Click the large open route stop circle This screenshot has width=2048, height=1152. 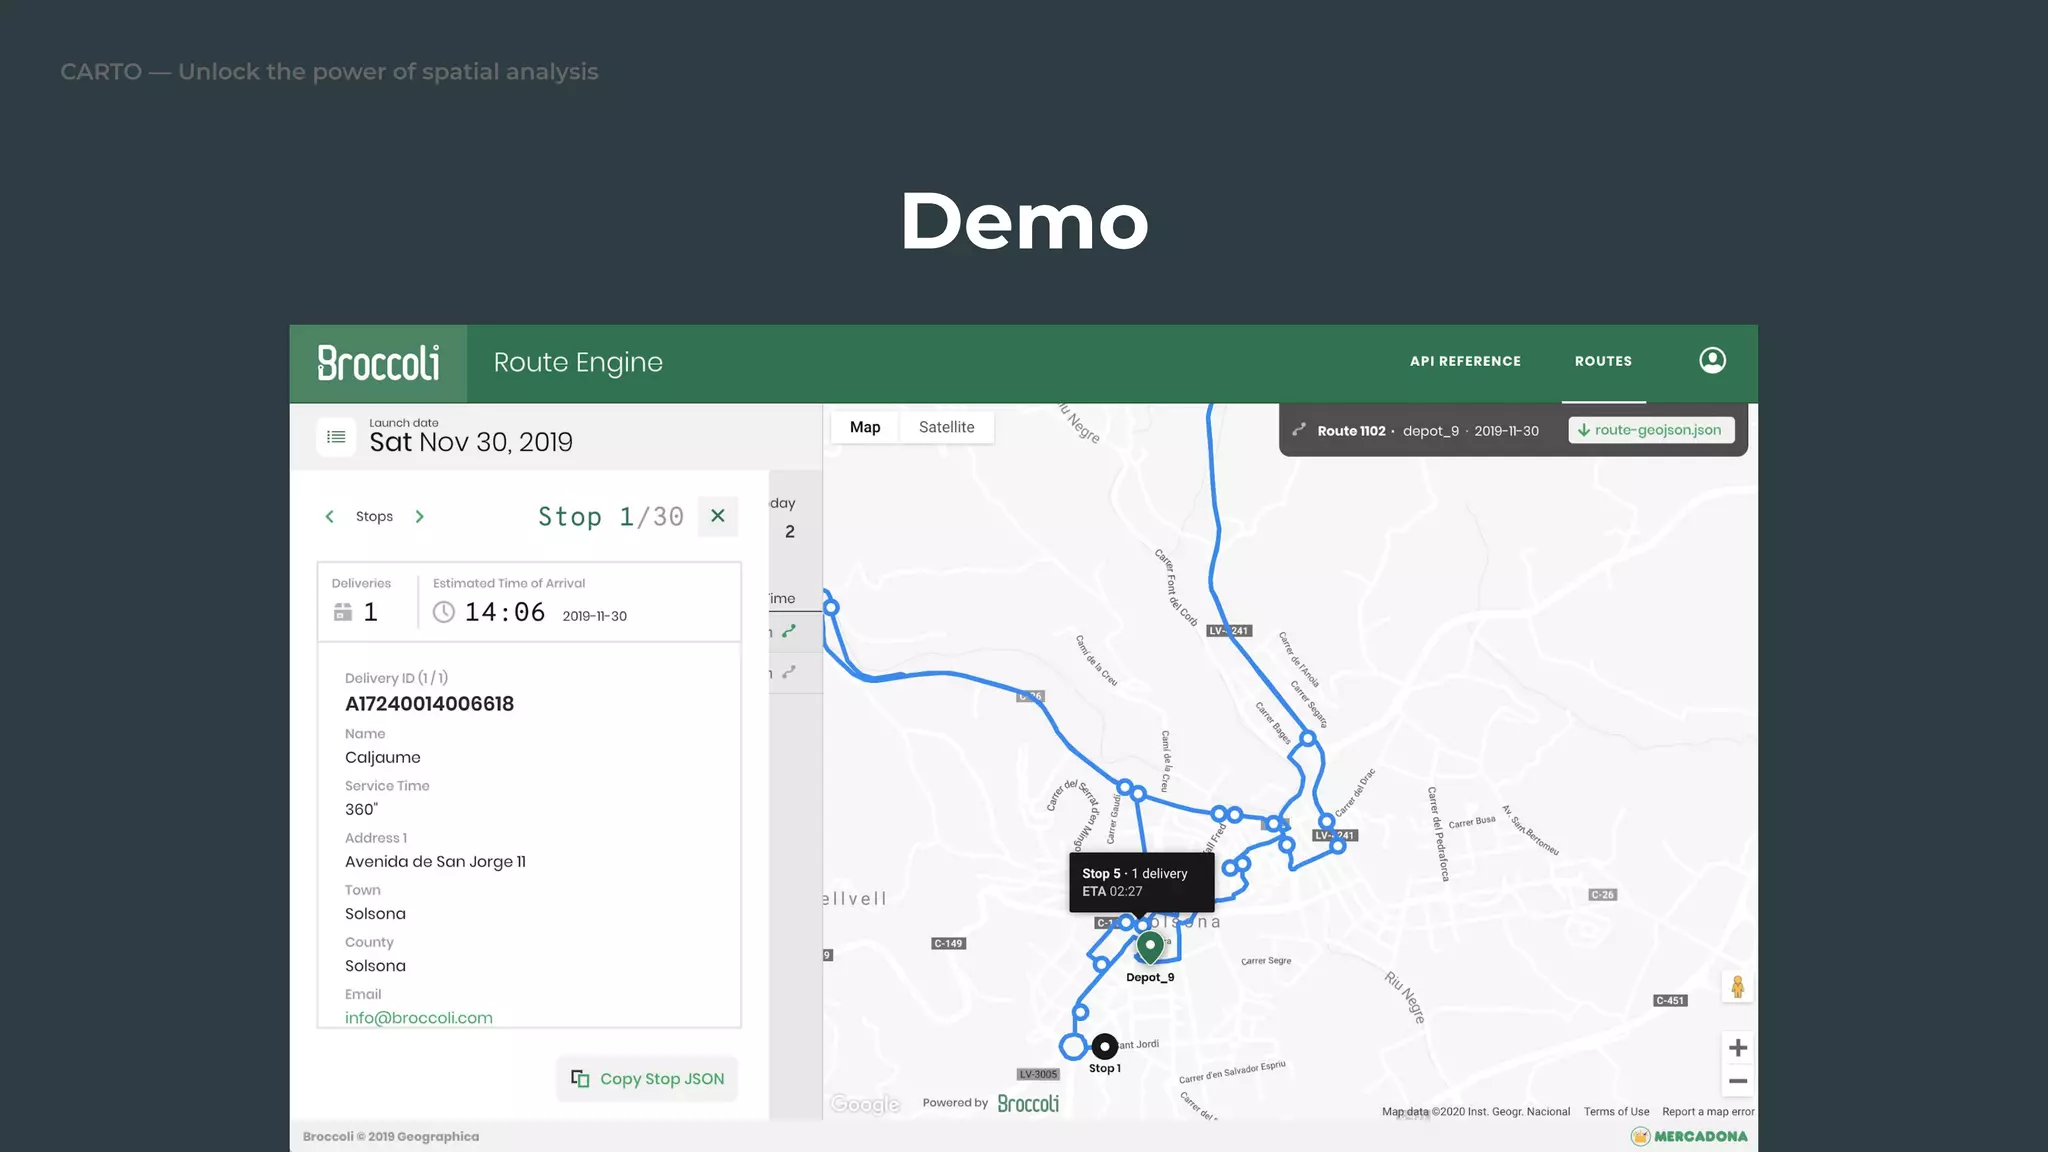[x=1073, y=1047]
